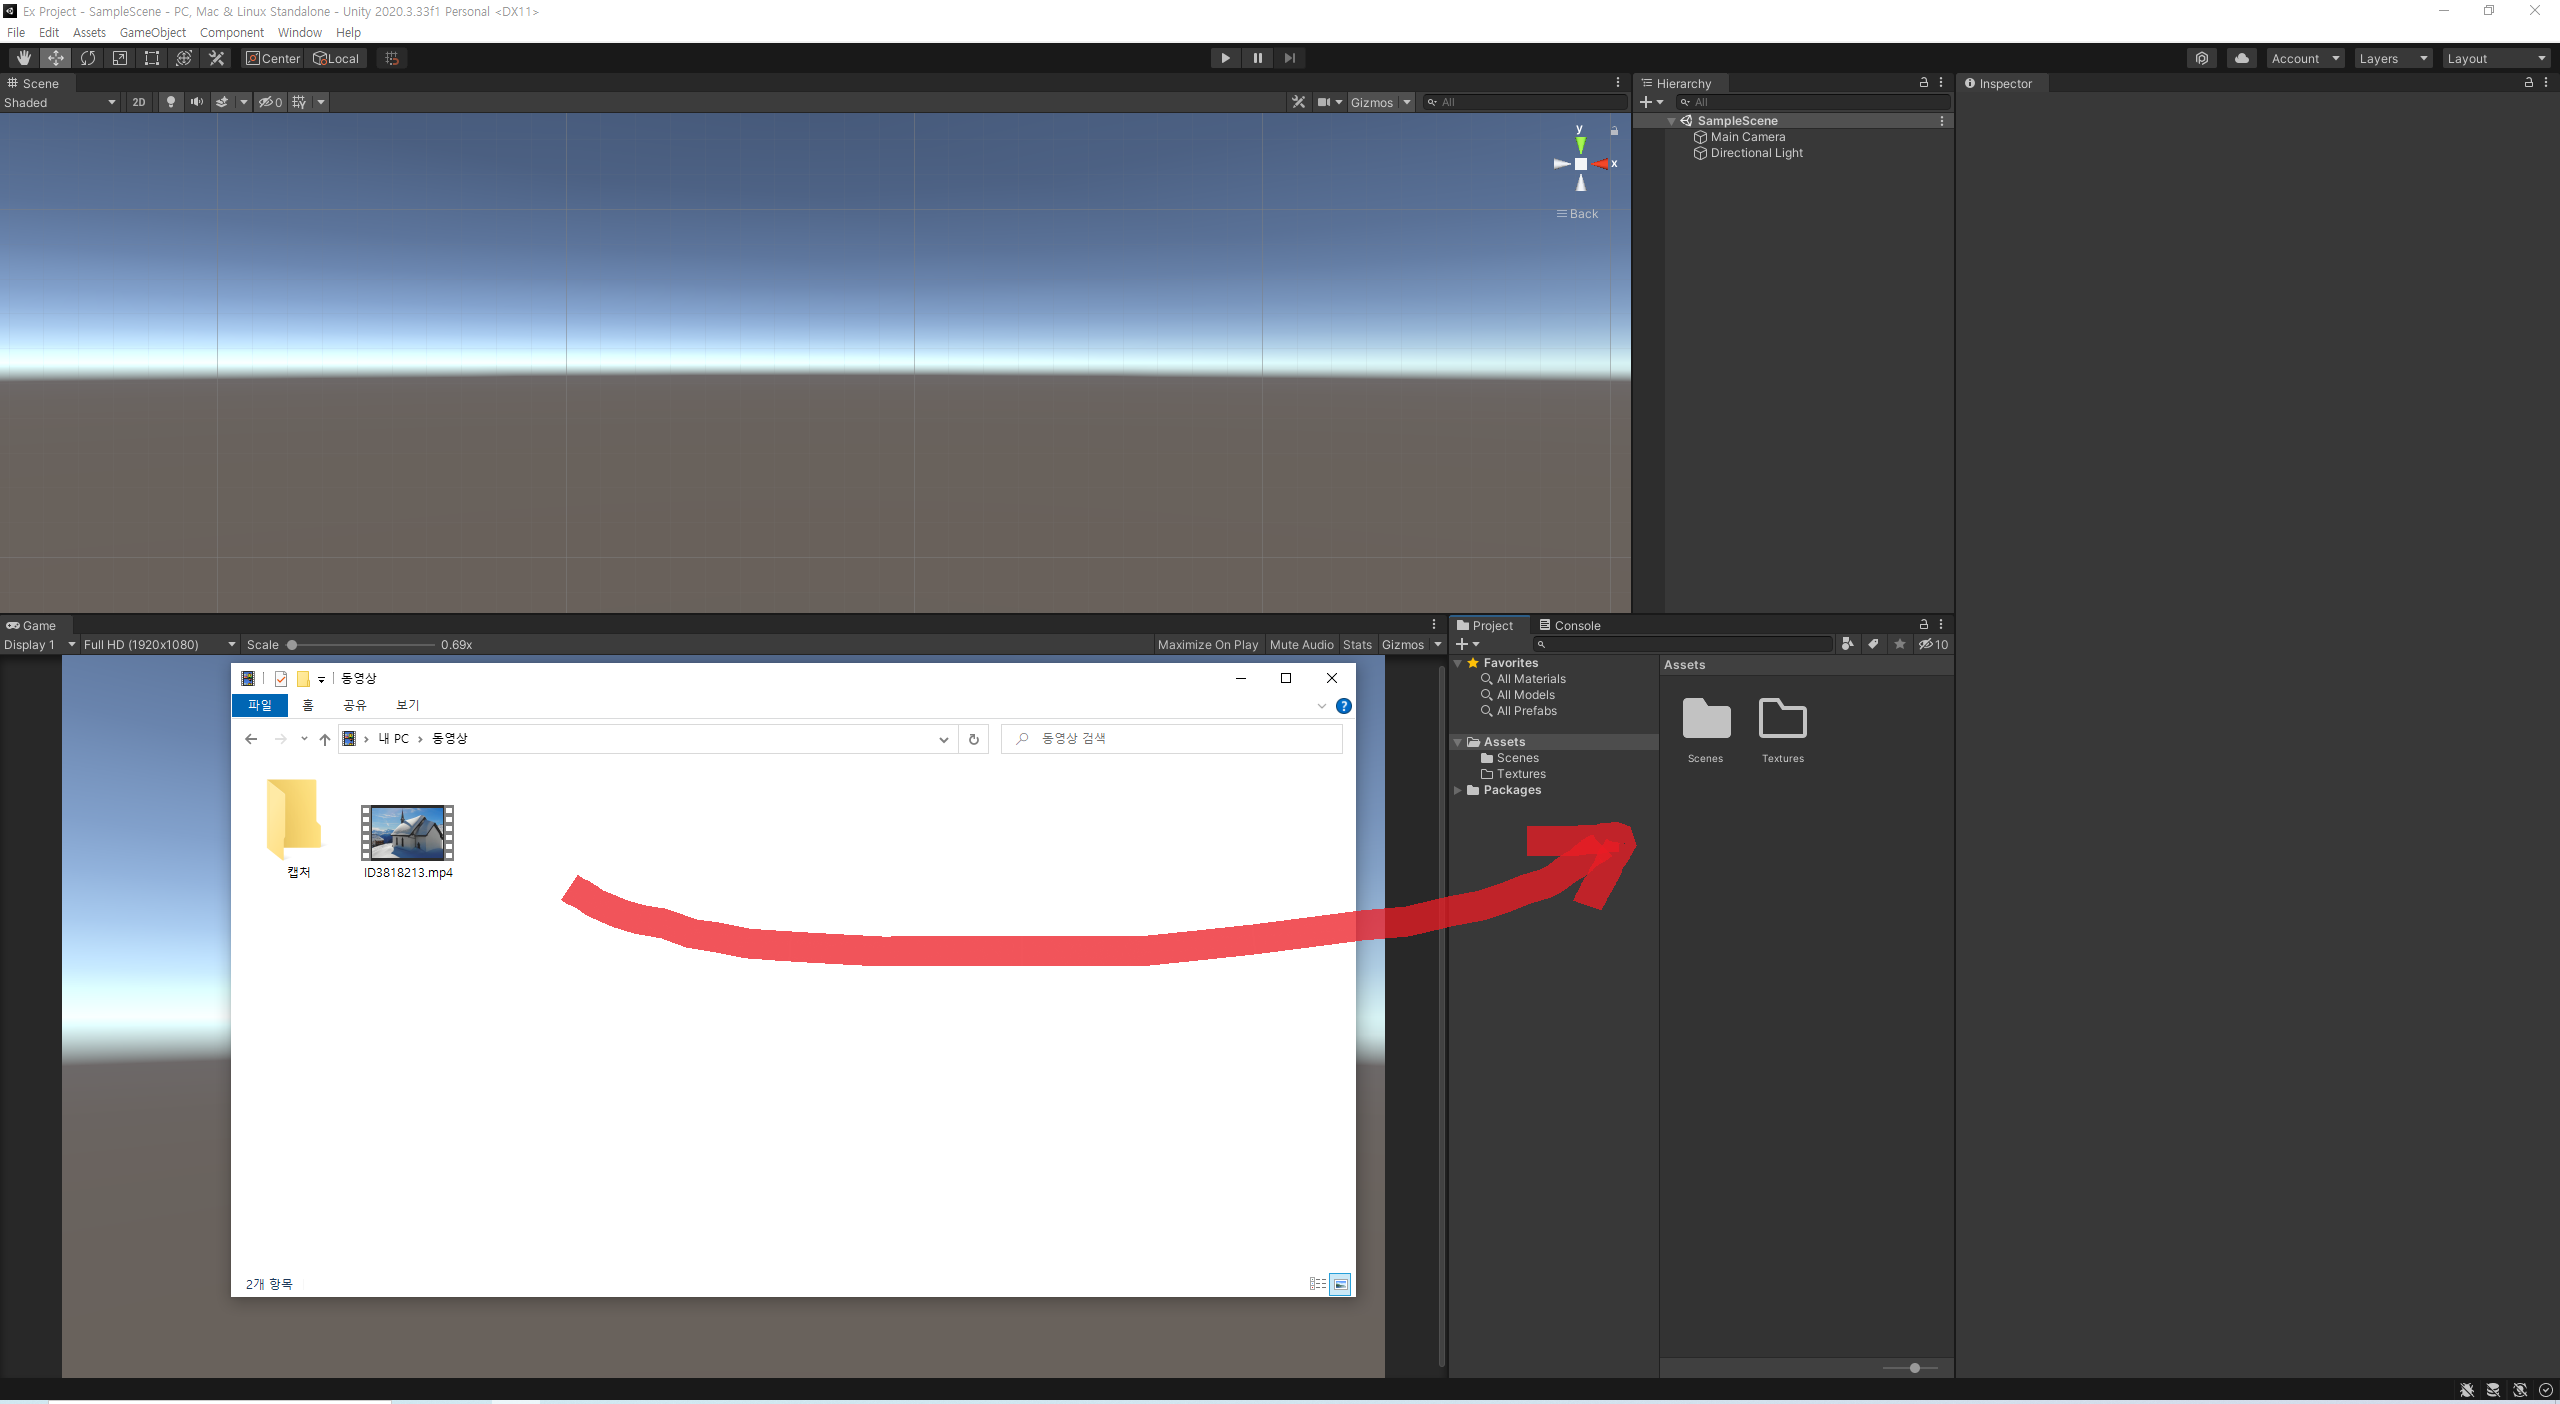
Task: Select the ID3818213.mp4 video thumbnail
Action: point(407,833)
